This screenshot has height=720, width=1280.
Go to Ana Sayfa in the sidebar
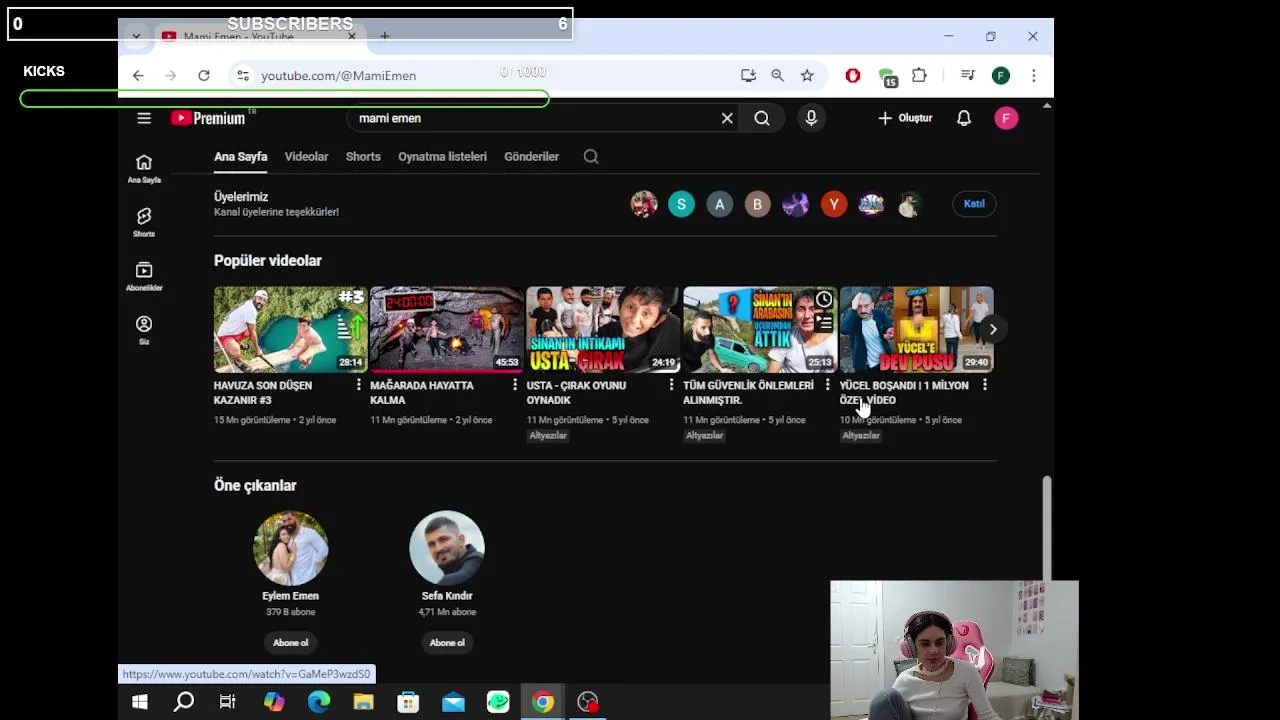point(144,169)
